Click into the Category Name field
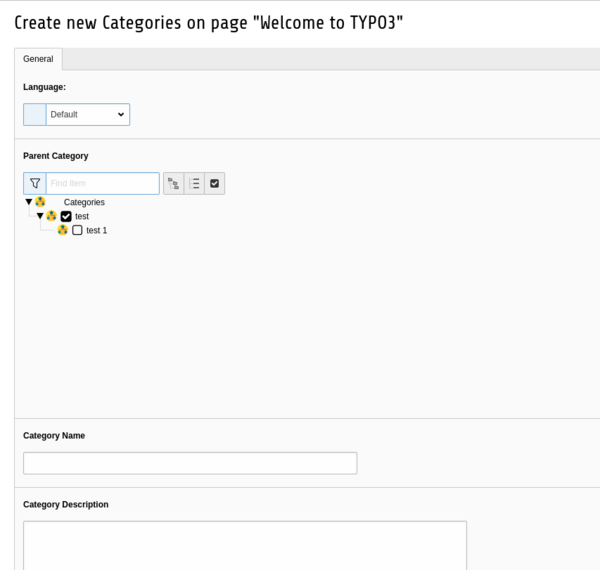600x570 pixels. click(190, 463)
